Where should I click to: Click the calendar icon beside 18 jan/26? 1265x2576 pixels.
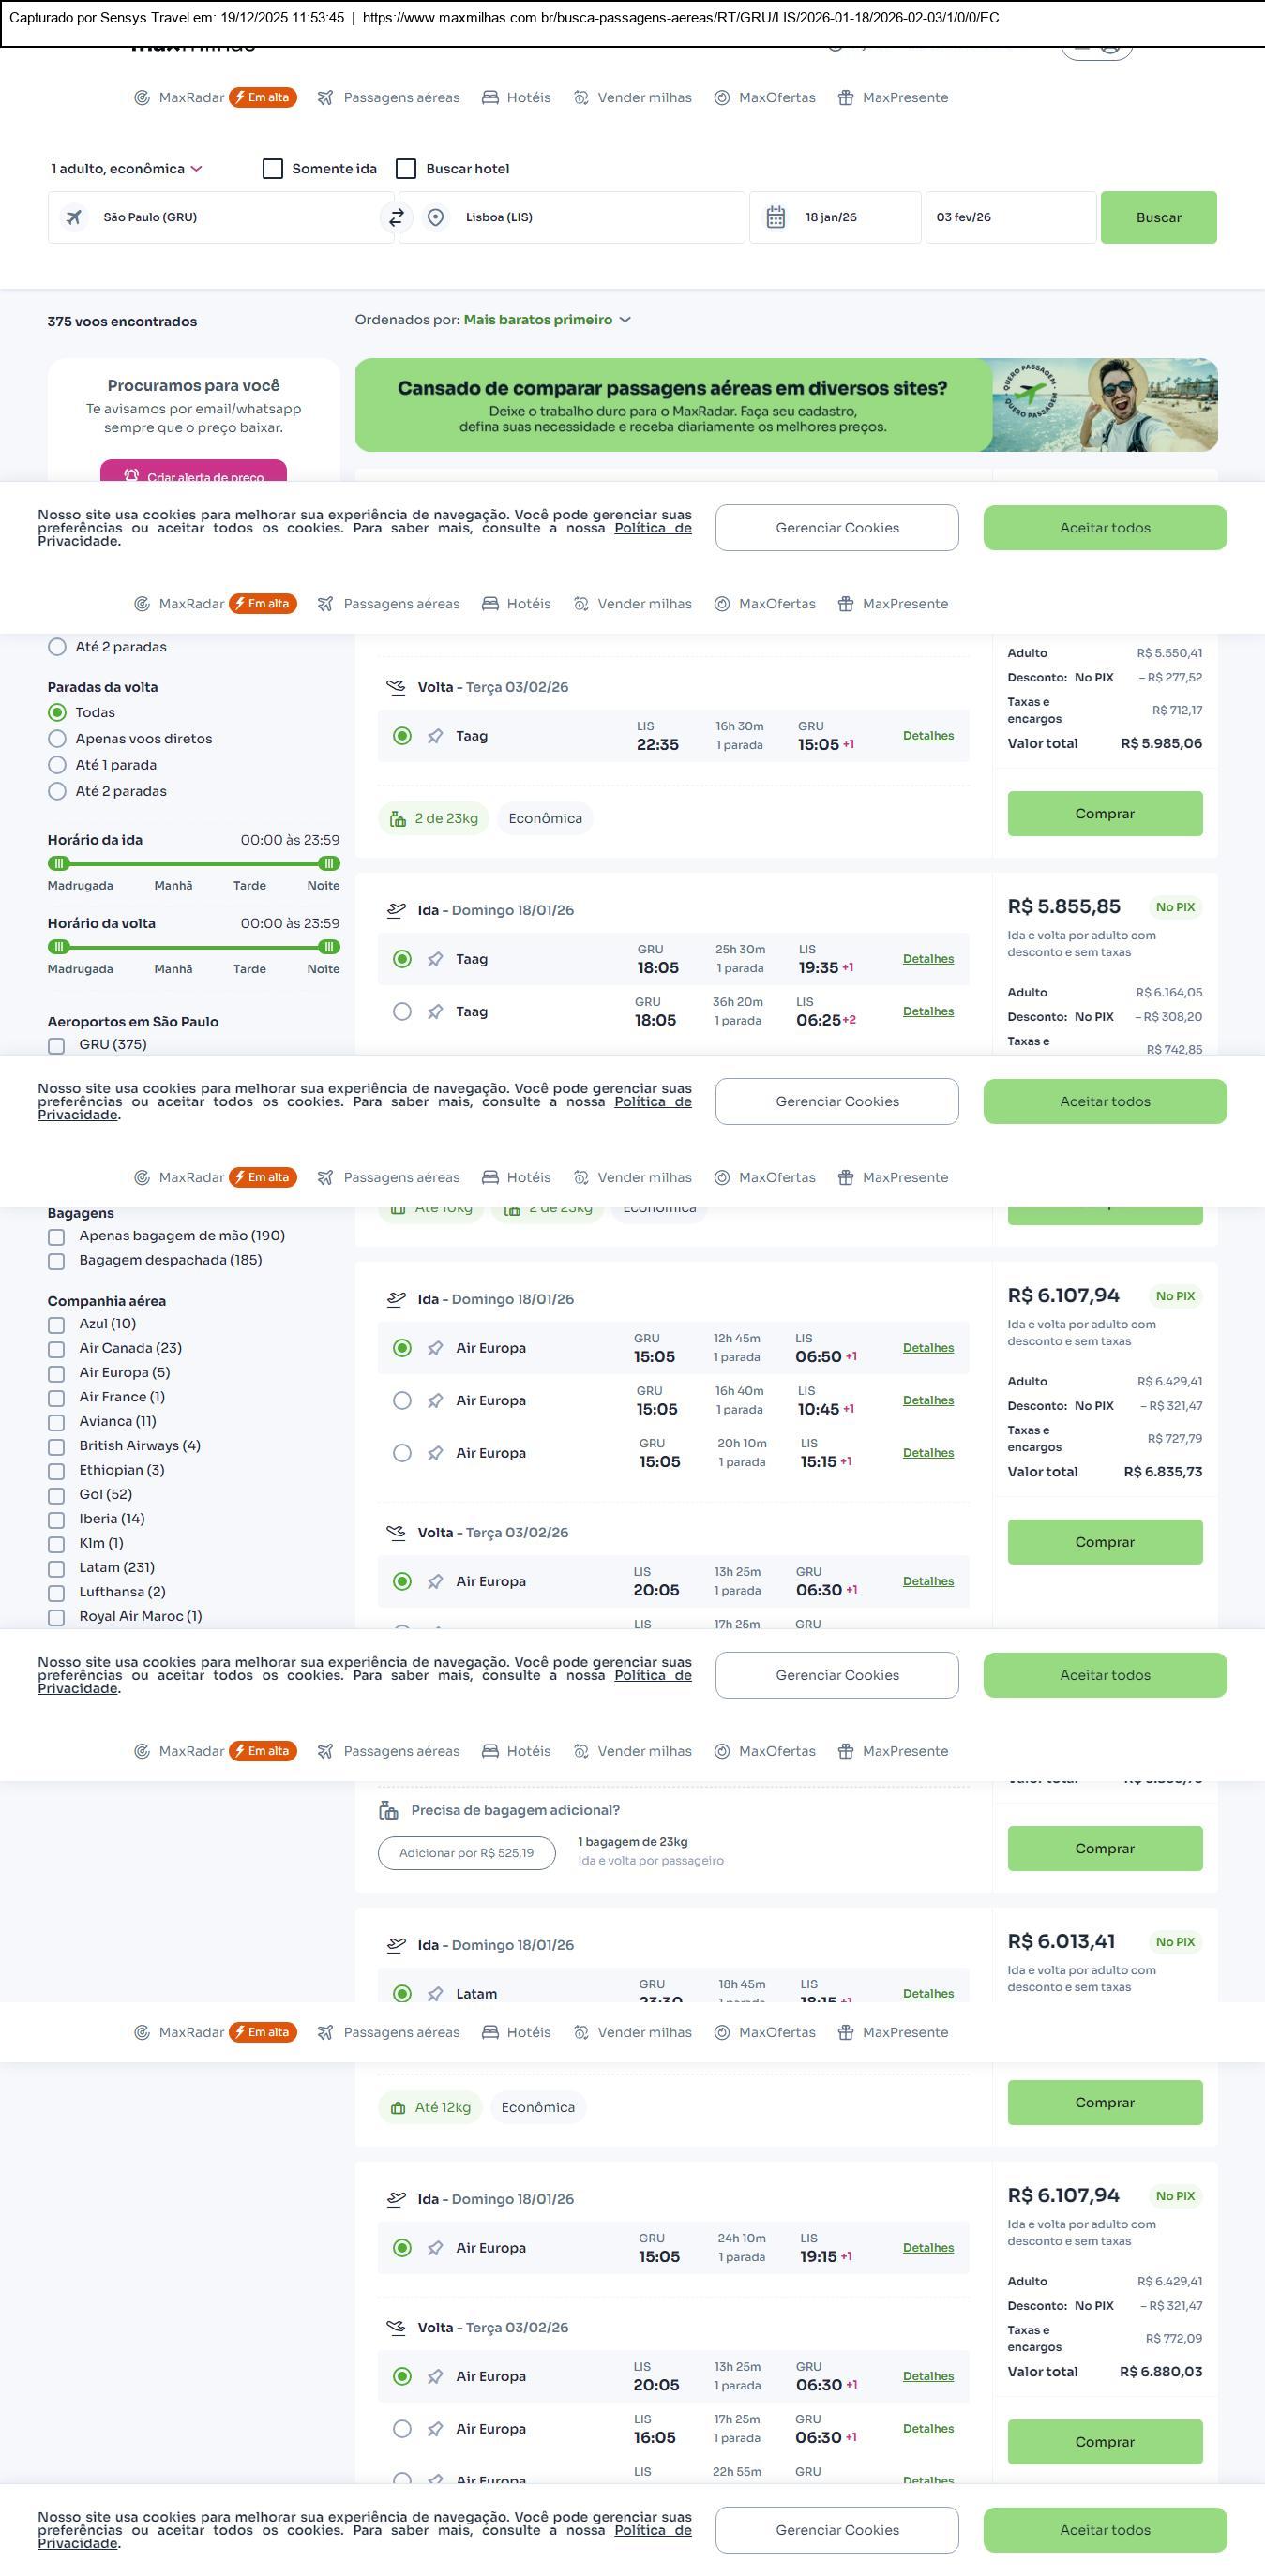(775, 217)
